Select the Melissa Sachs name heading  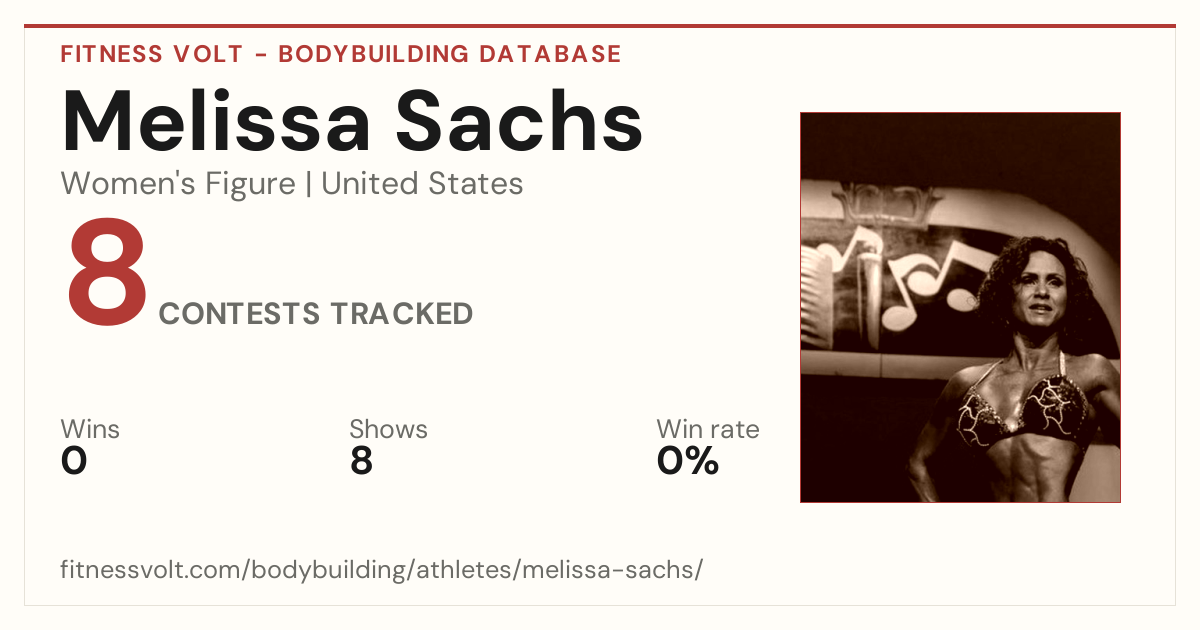[x=352, y=121]
